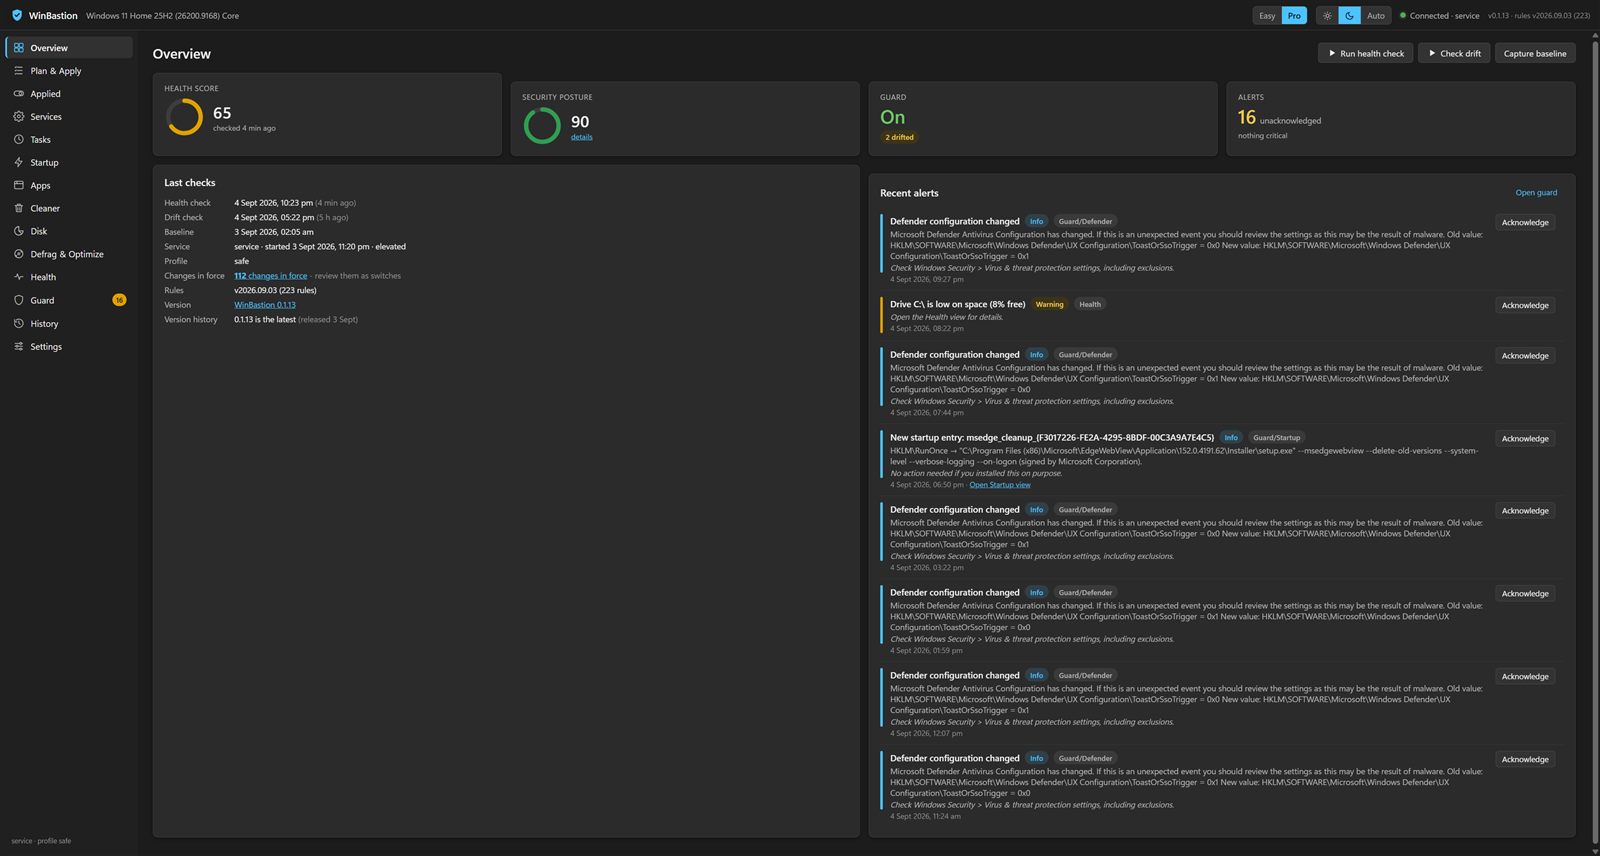Click the Warning tag on Drive C alert

tap(1049, 304)
